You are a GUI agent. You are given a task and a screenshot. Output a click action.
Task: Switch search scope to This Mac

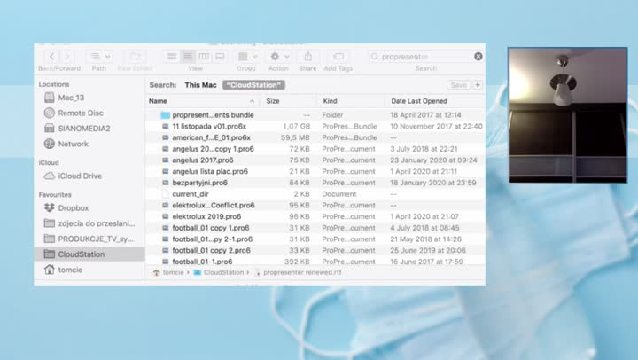pyautogui.click(x=200, y=85)
